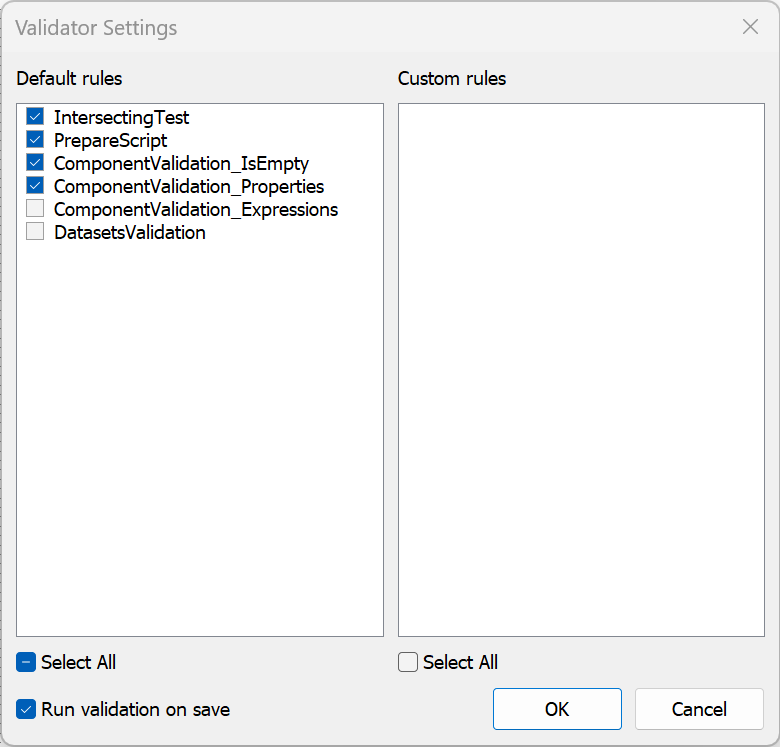The image size is (780, 747).
Task: Check Select All under Custom rules
Action: pyautogui.click(x=408, y=662)
